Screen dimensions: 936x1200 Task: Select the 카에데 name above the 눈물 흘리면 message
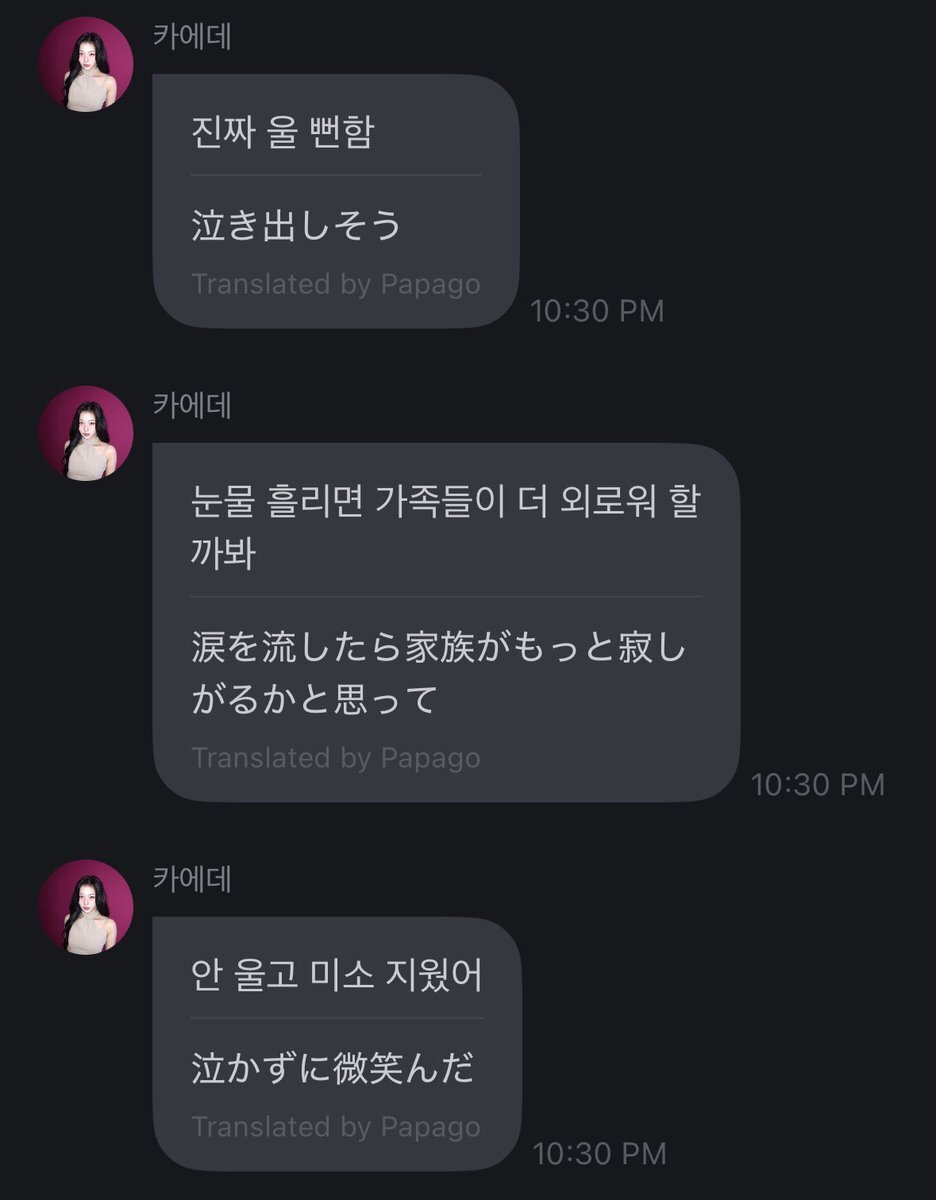click(x=192, y=407)
